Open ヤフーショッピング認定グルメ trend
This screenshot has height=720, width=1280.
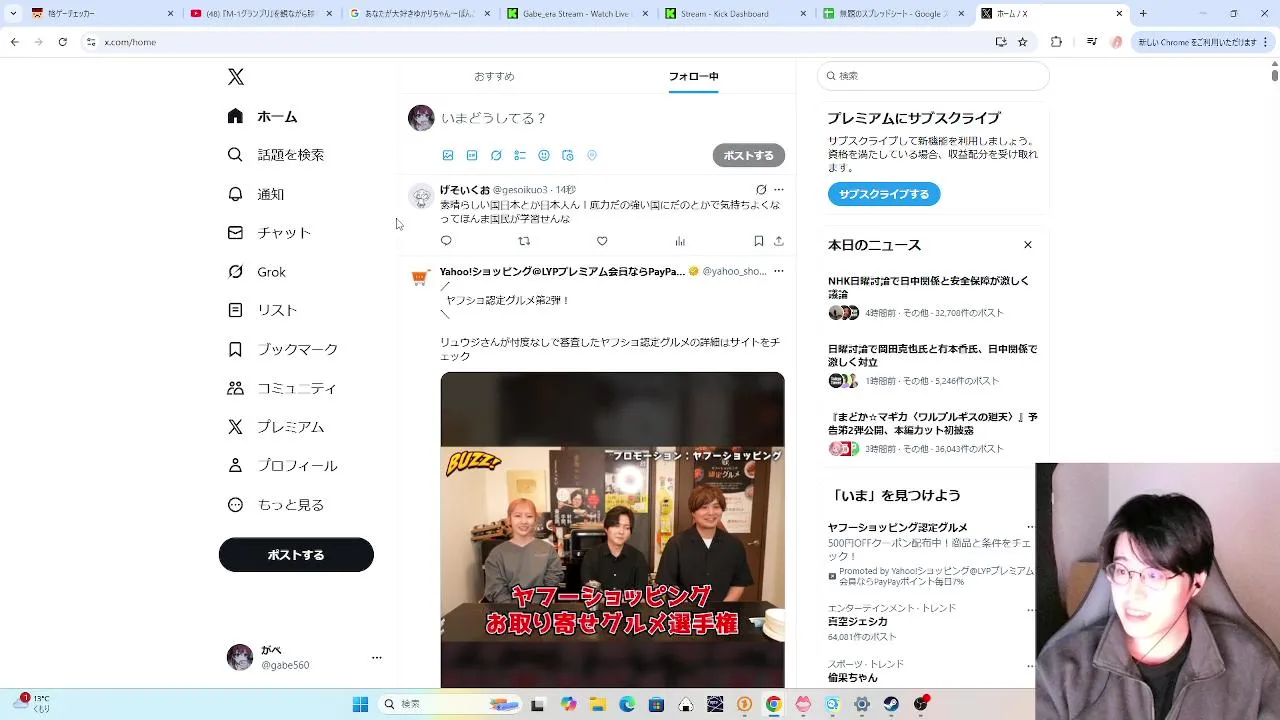[x=897, y=527]
